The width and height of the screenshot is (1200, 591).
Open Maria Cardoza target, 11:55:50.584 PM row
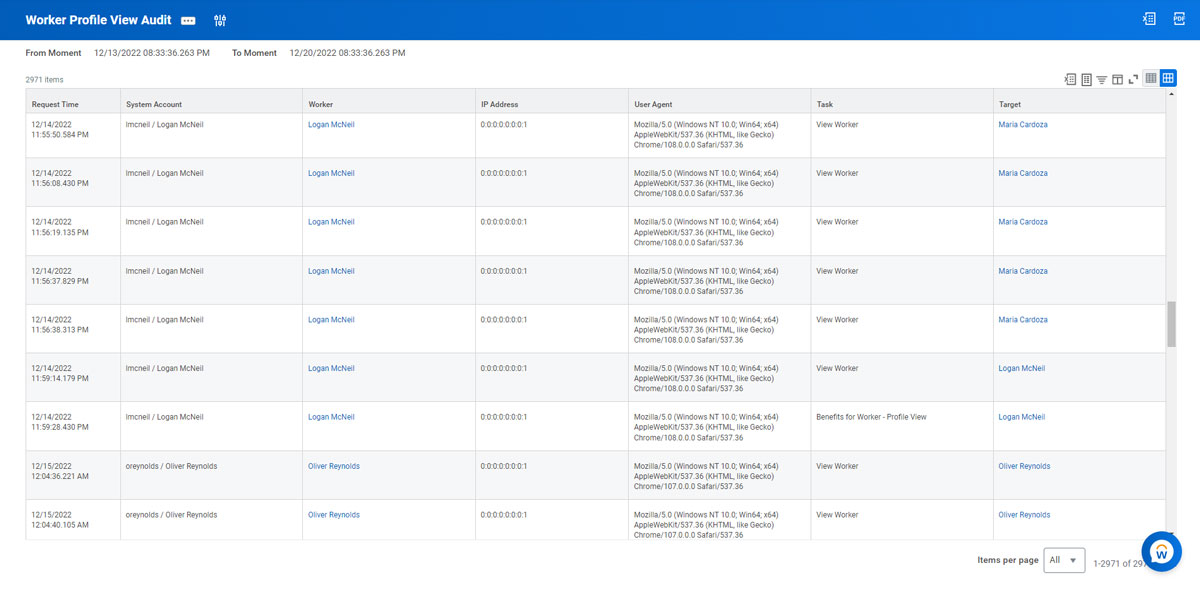point(1023,125)
